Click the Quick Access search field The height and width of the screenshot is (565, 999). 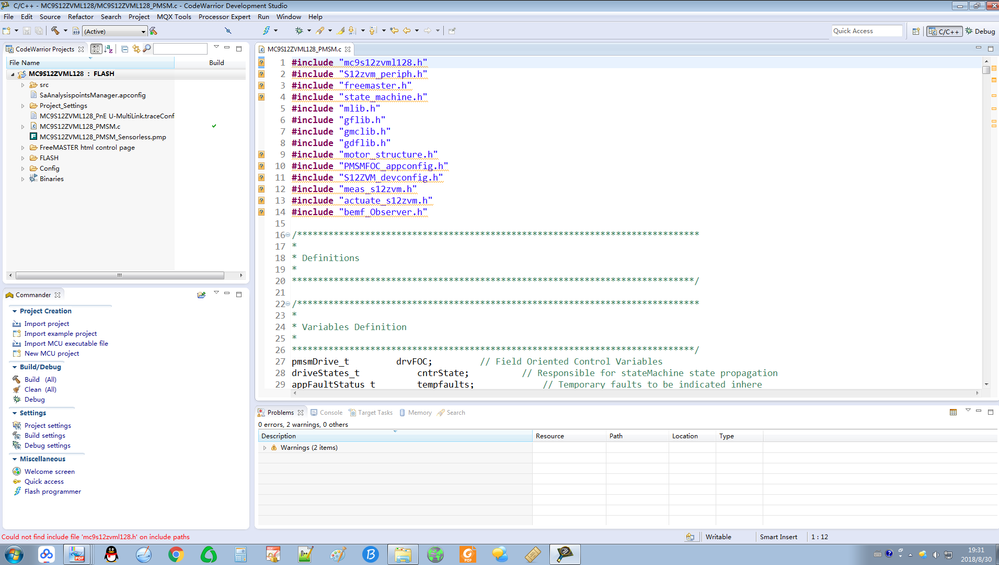tap(866, 31)
